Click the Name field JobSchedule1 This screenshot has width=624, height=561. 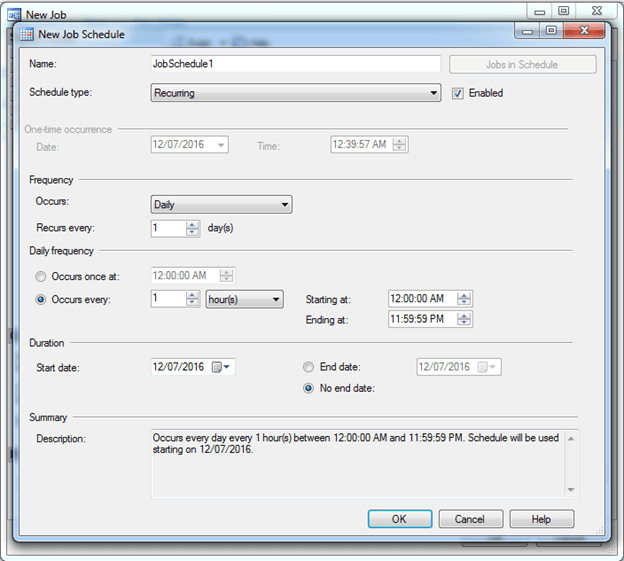tap(296, 64)
